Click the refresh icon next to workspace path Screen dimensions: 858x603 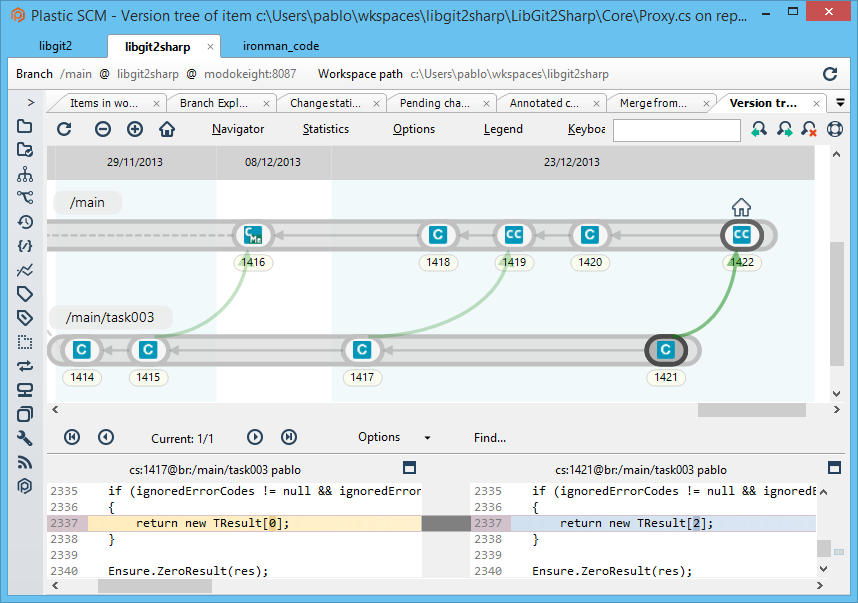pos(830,74)
